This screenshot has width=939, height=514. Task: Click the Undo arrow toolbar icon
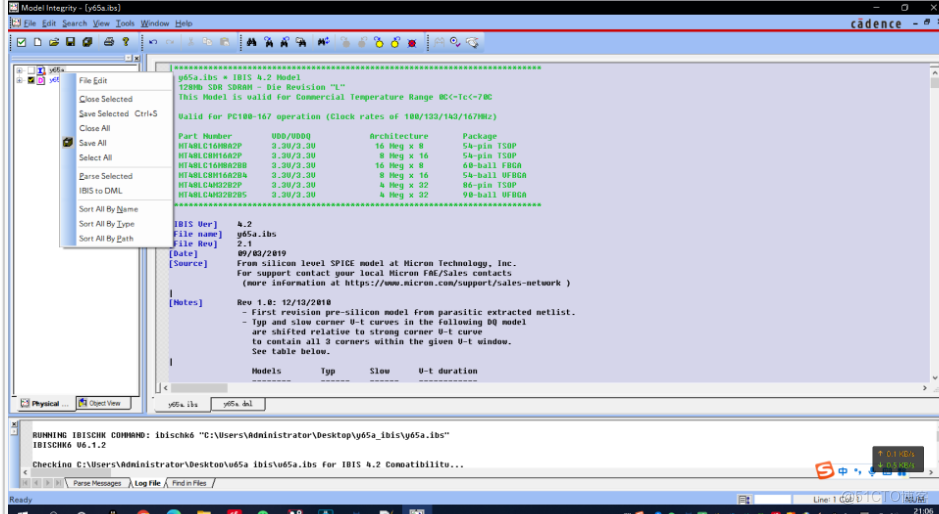pos(153,42)
